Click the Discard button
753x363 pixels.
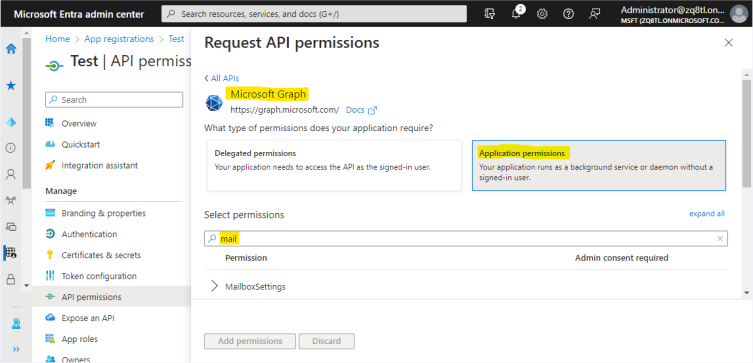[x=327, y=341]
